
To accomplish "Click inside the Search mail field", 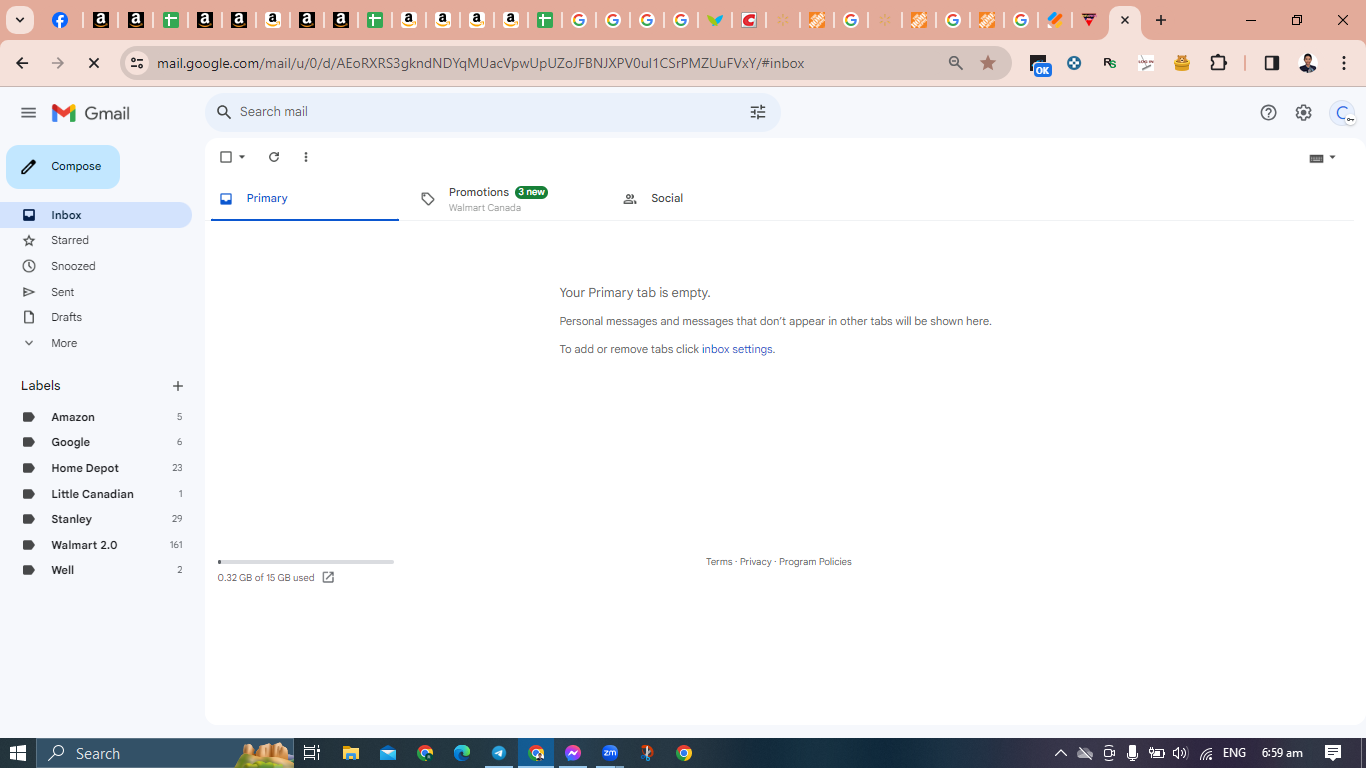I will tap(490, 112).
